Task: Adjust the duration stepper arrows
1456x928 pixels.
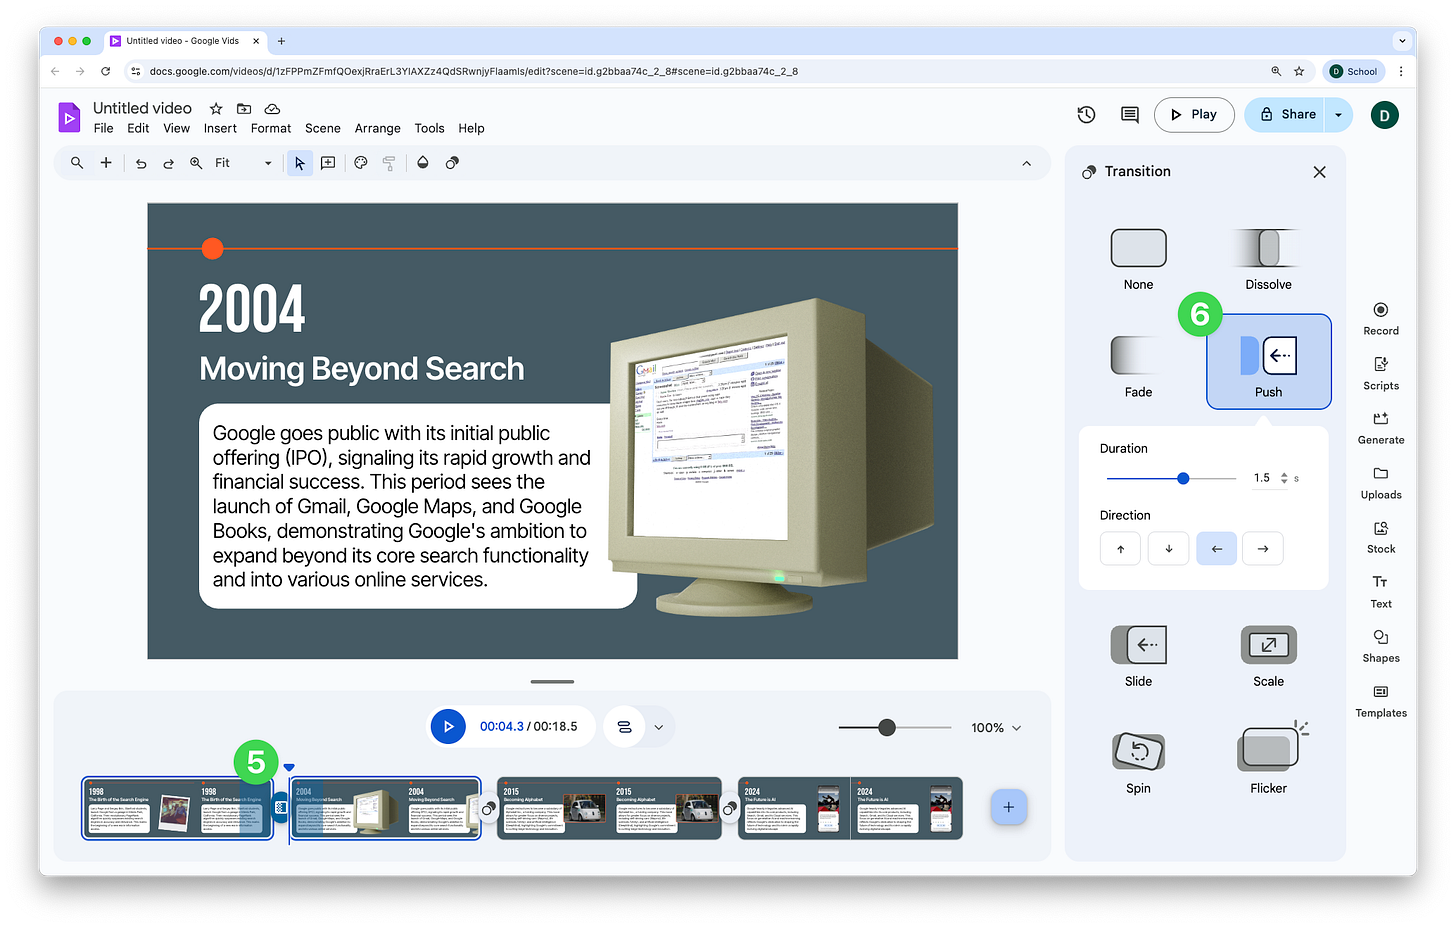Action: pyautogui.click(x=1284, y=478)
